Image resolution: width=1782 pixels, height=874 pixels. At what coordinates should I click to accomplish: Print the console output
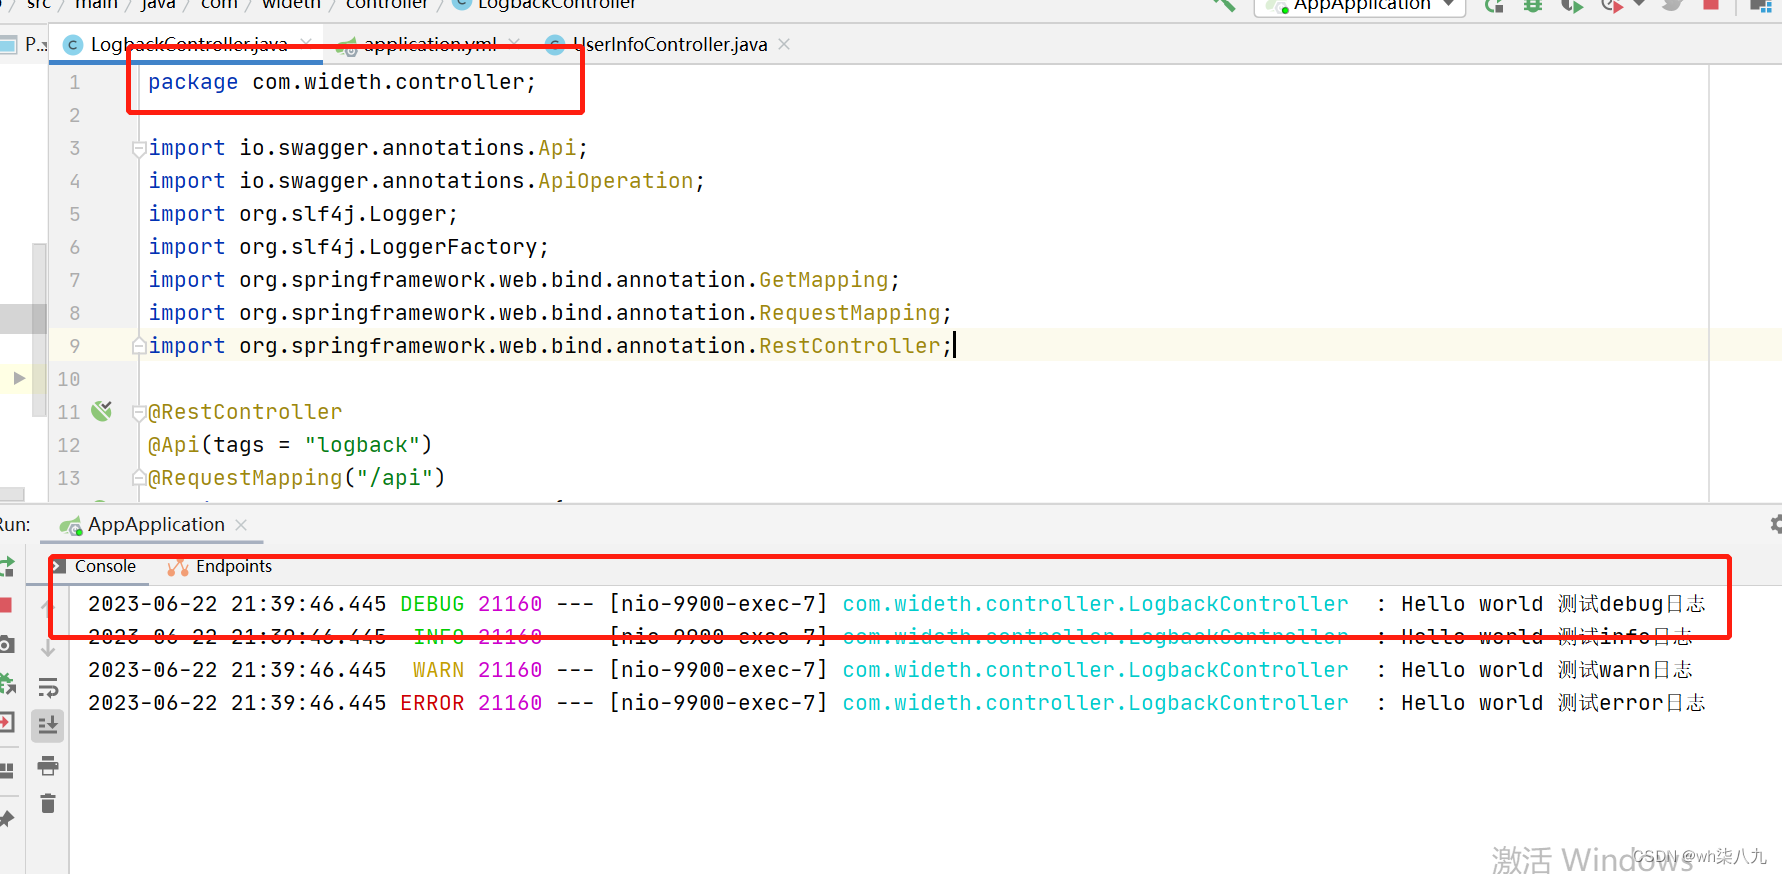(47, 766)
